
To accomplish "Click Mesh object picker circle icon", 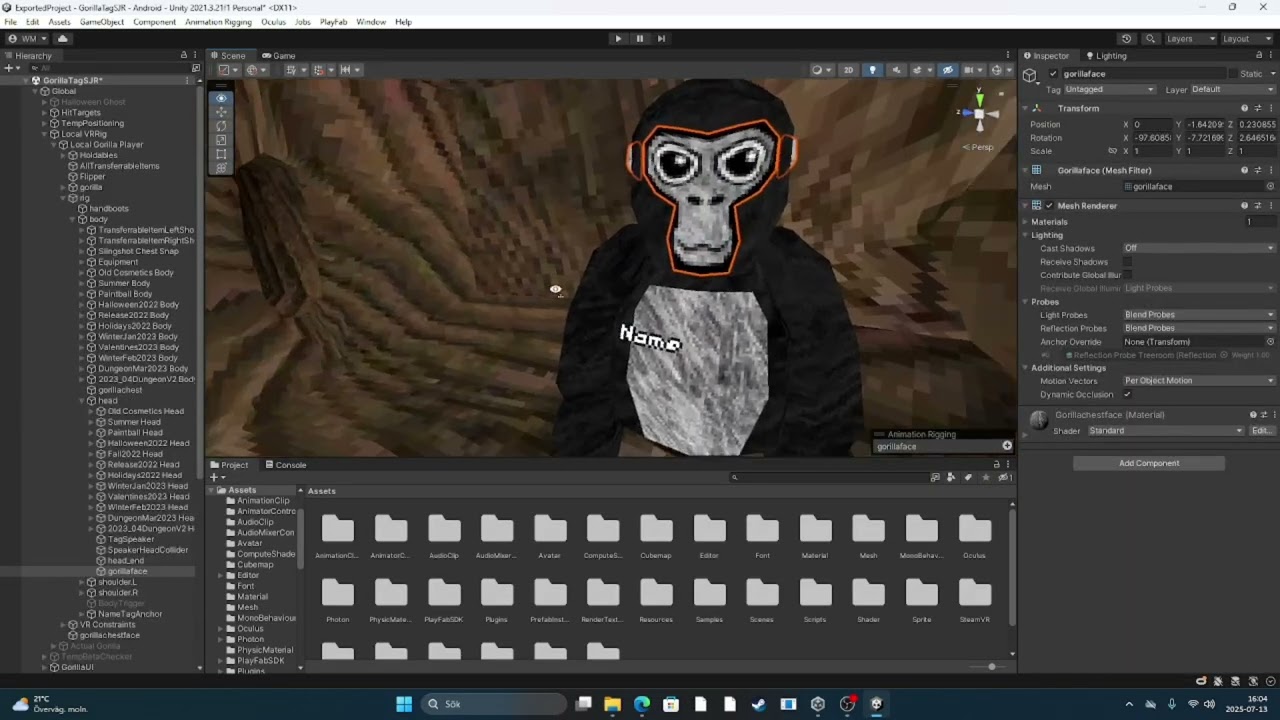I will pyautogui.click(x=1270, y=187).
